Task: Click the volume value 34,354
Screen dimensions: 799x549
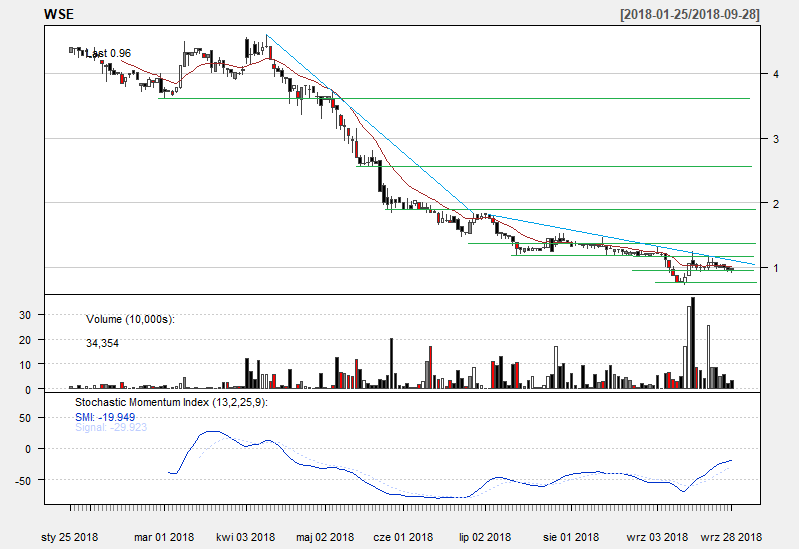Action: coord(102,343)
